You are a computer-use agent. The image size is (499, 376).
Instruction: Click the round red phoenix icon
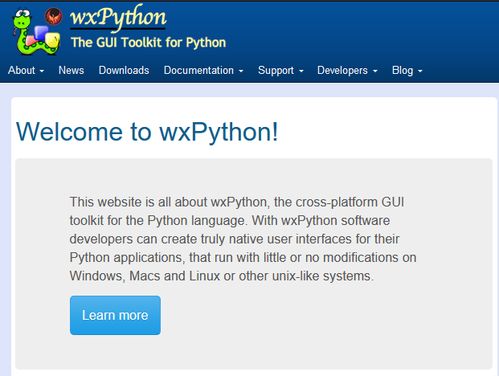(x=54, y=16)
